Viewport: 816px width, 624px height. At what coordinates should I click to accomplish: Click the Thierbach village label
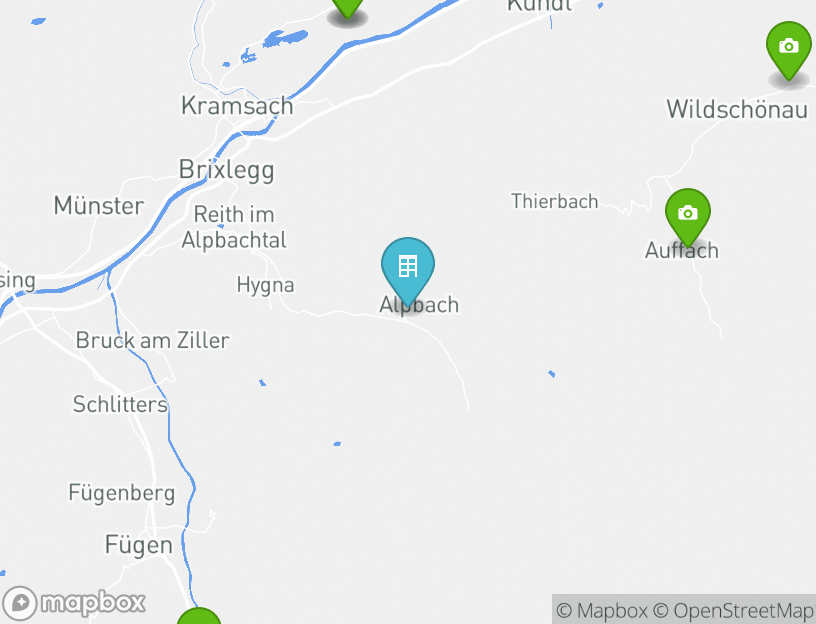[554, 201]
